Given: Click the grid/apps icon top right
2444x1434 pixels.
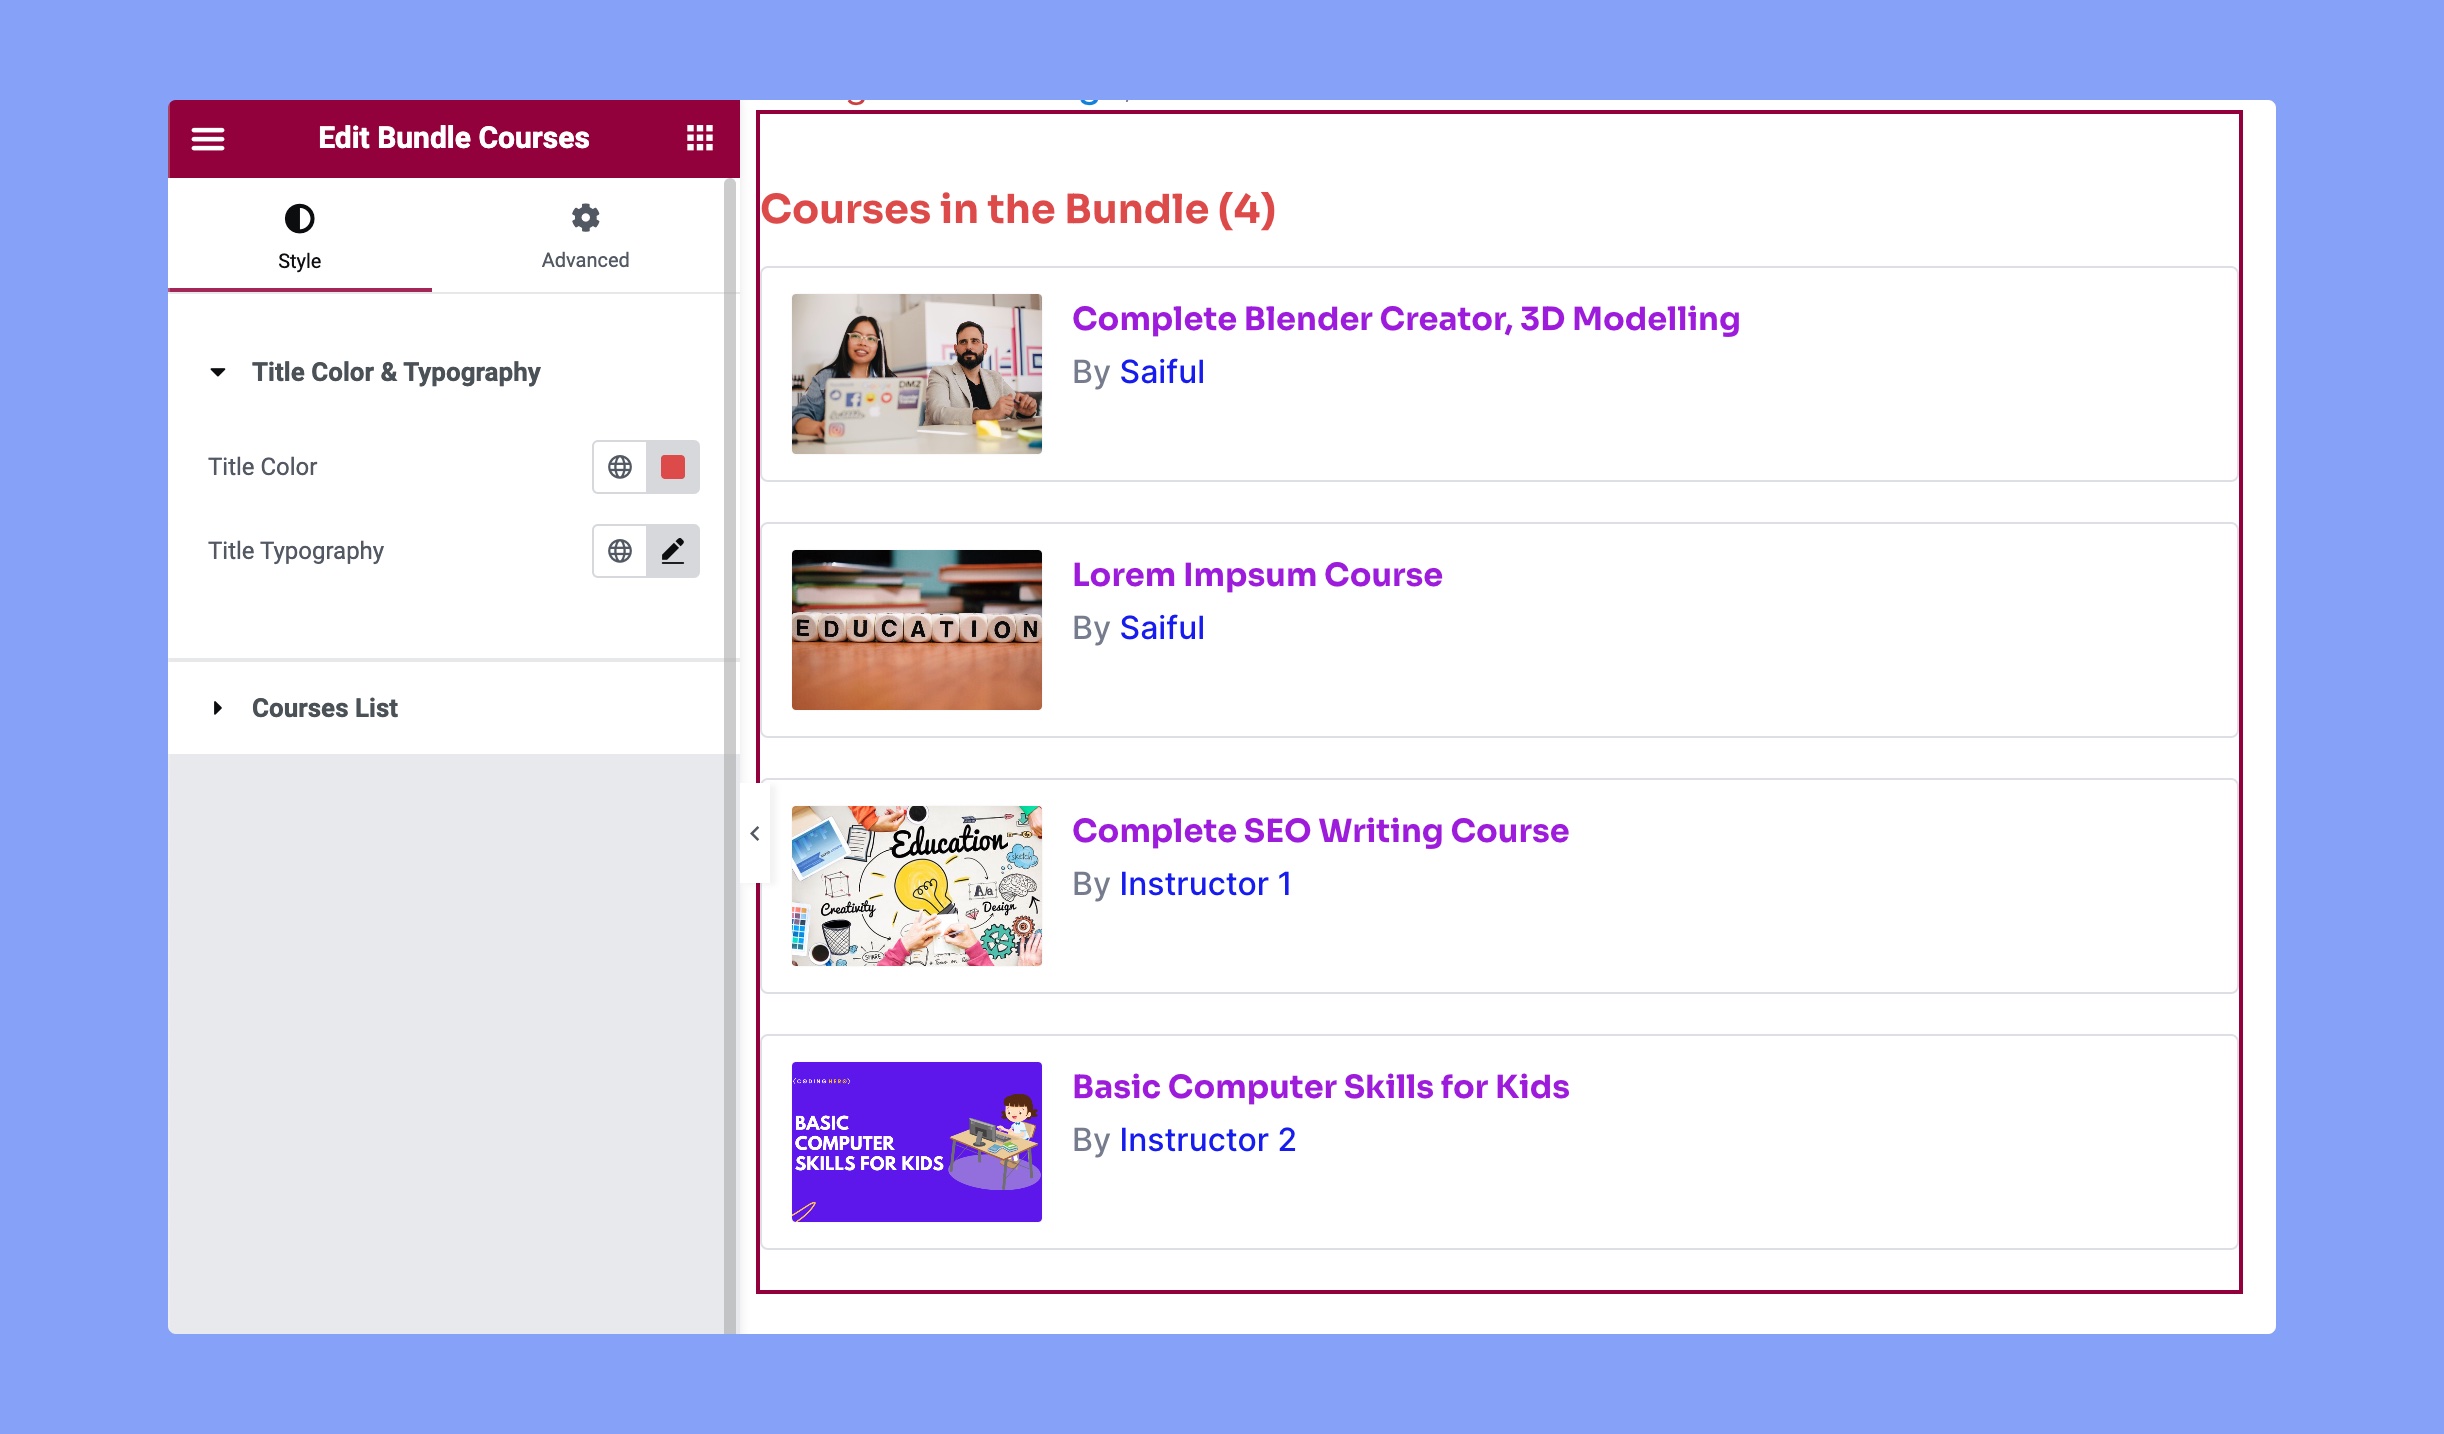Looking at the screenshot, I should pos(700,138).
